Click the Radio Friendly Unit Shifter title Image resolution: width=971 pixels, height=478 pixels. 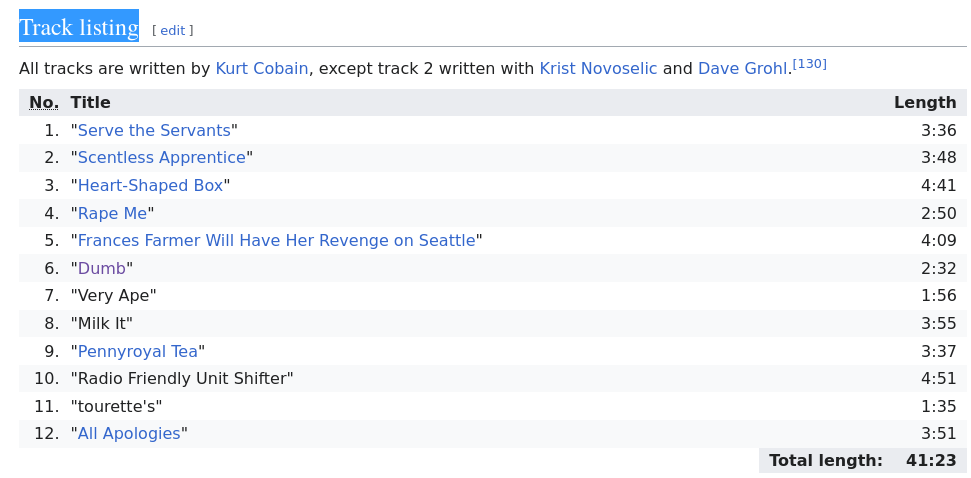182,379
